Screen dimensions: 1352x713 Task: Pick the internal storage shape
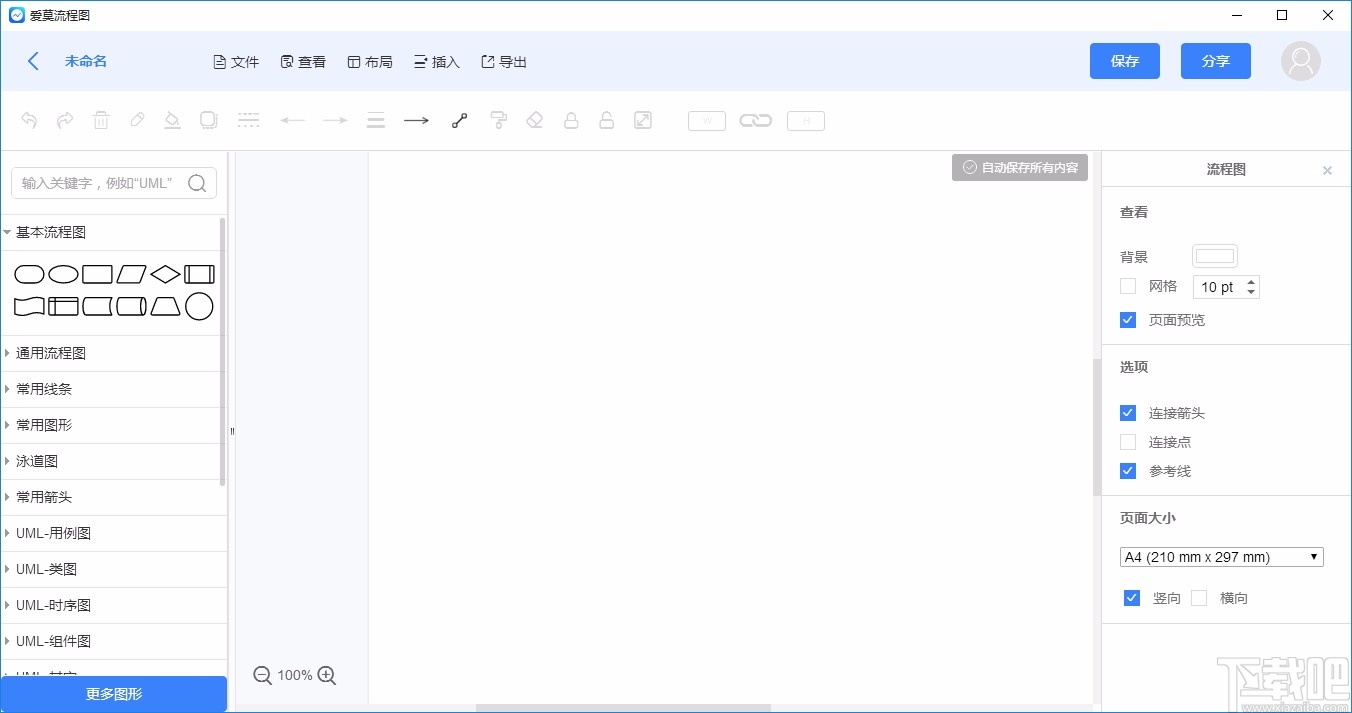63,306
